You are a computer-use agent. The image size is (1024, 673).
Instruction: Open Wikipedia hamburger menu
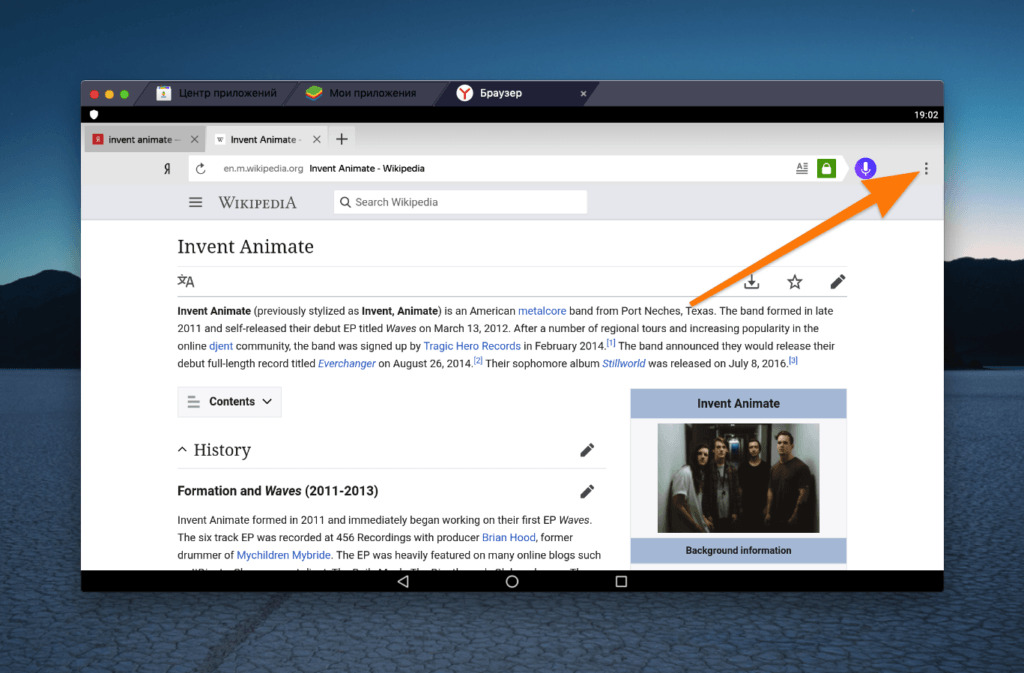point(195,202)
